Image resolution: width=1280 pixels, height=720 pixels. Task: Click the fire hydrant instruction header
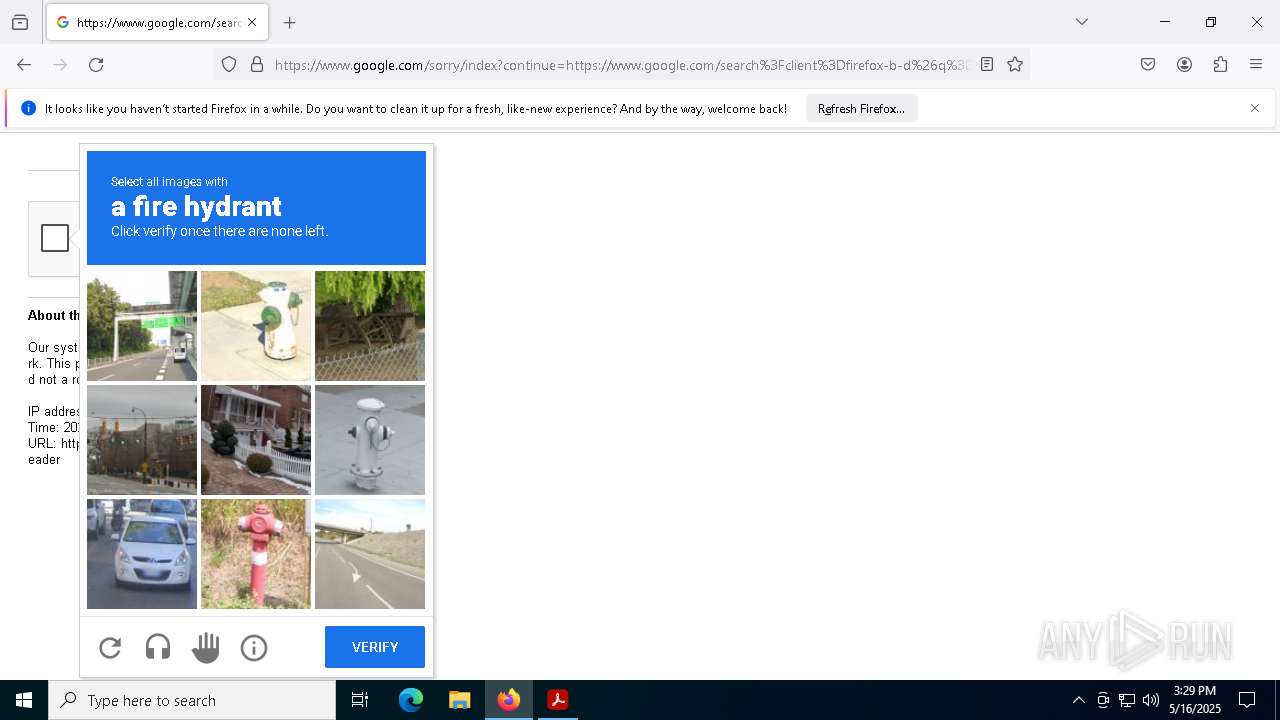coord(256,207)
